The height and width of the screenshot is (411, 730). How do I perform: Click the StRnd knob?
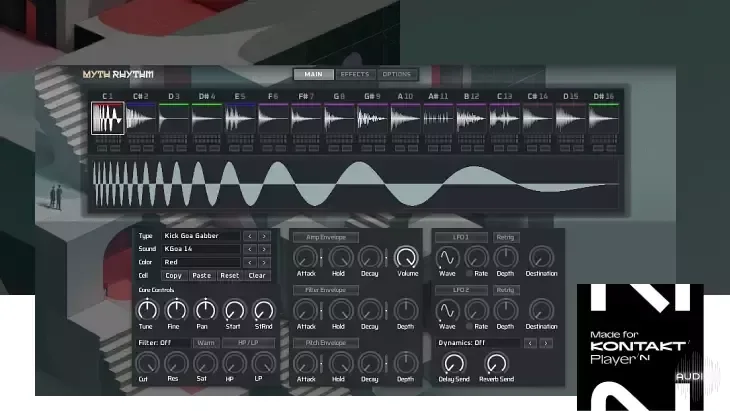coord(264,310)
